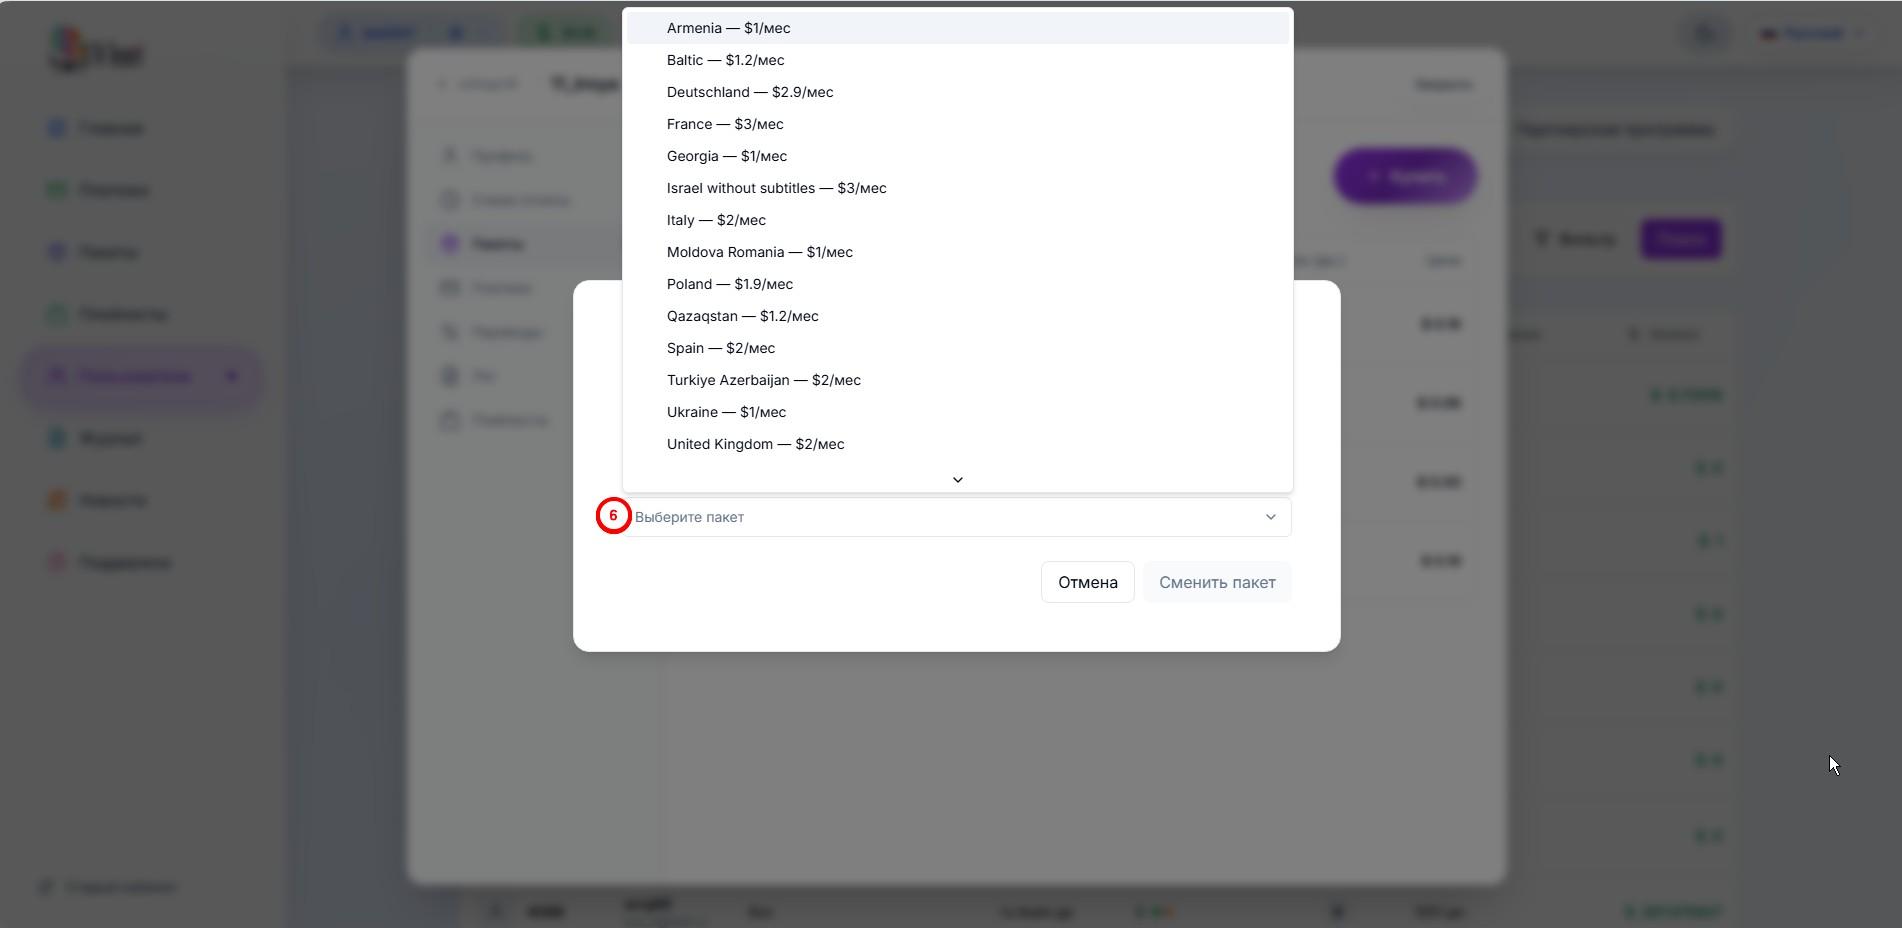Select the Poland $1.9 package
This screenshot has width=1902, height=928.
pos(729,284)
